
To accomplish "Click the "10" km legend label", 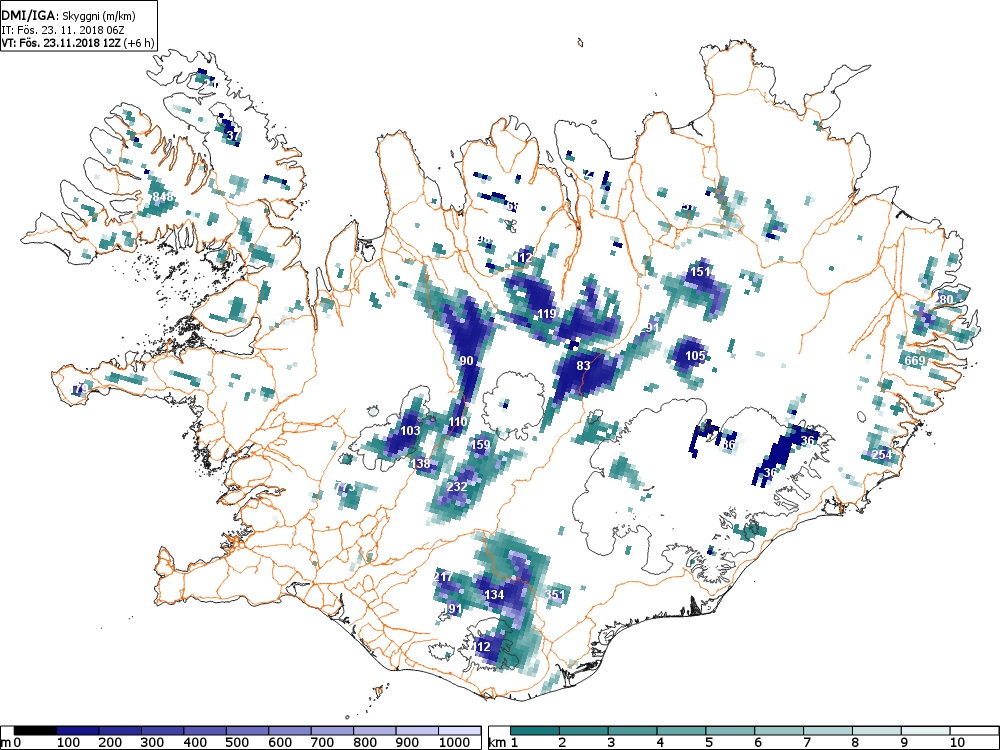I will 957,743.
